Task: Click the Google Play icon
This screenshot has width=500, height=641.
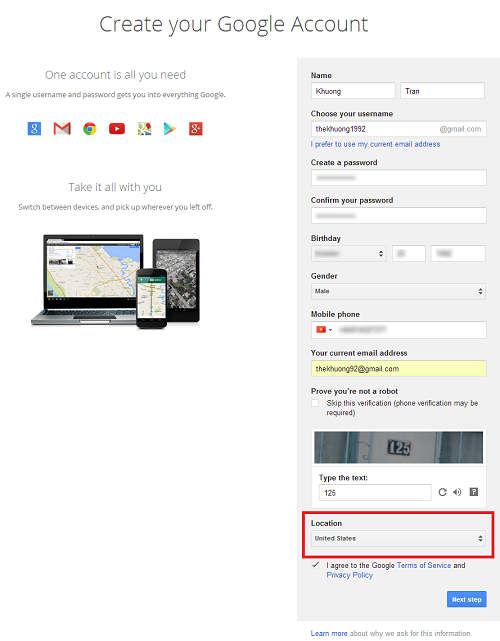Action: click(170, 129)
